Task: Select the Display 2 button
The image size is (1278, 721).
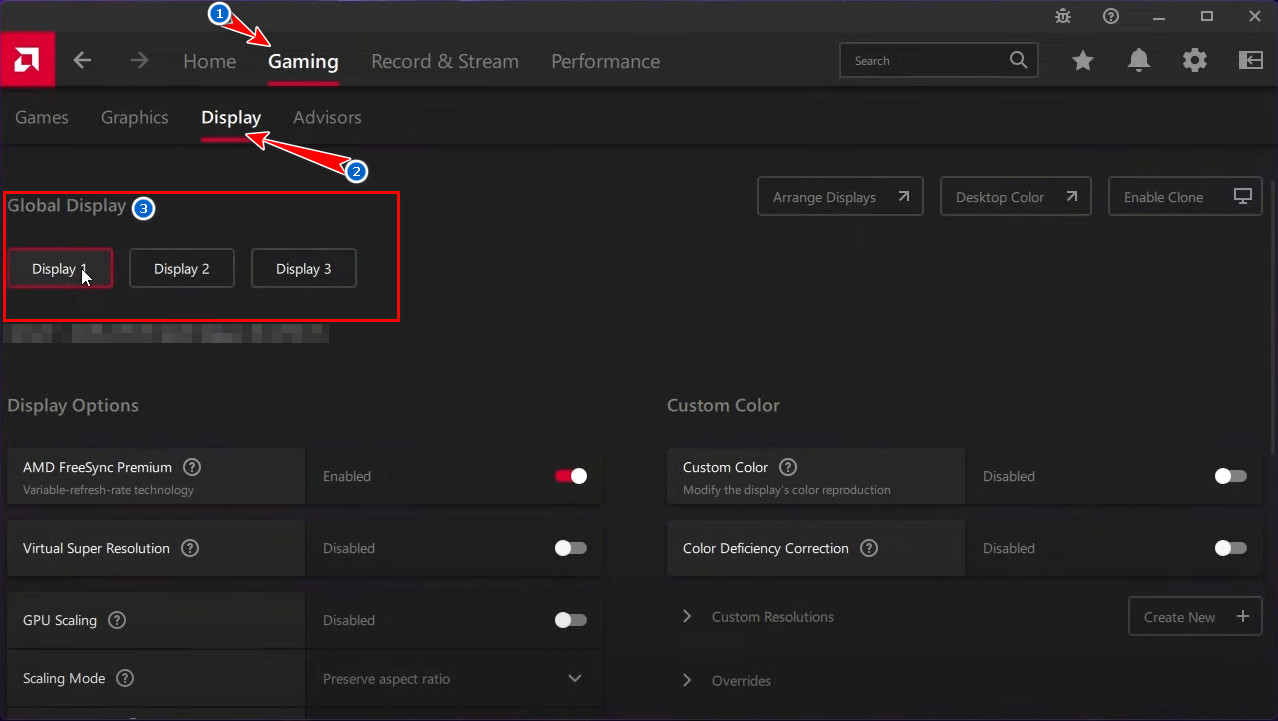Action: click(x=182, y=269)
